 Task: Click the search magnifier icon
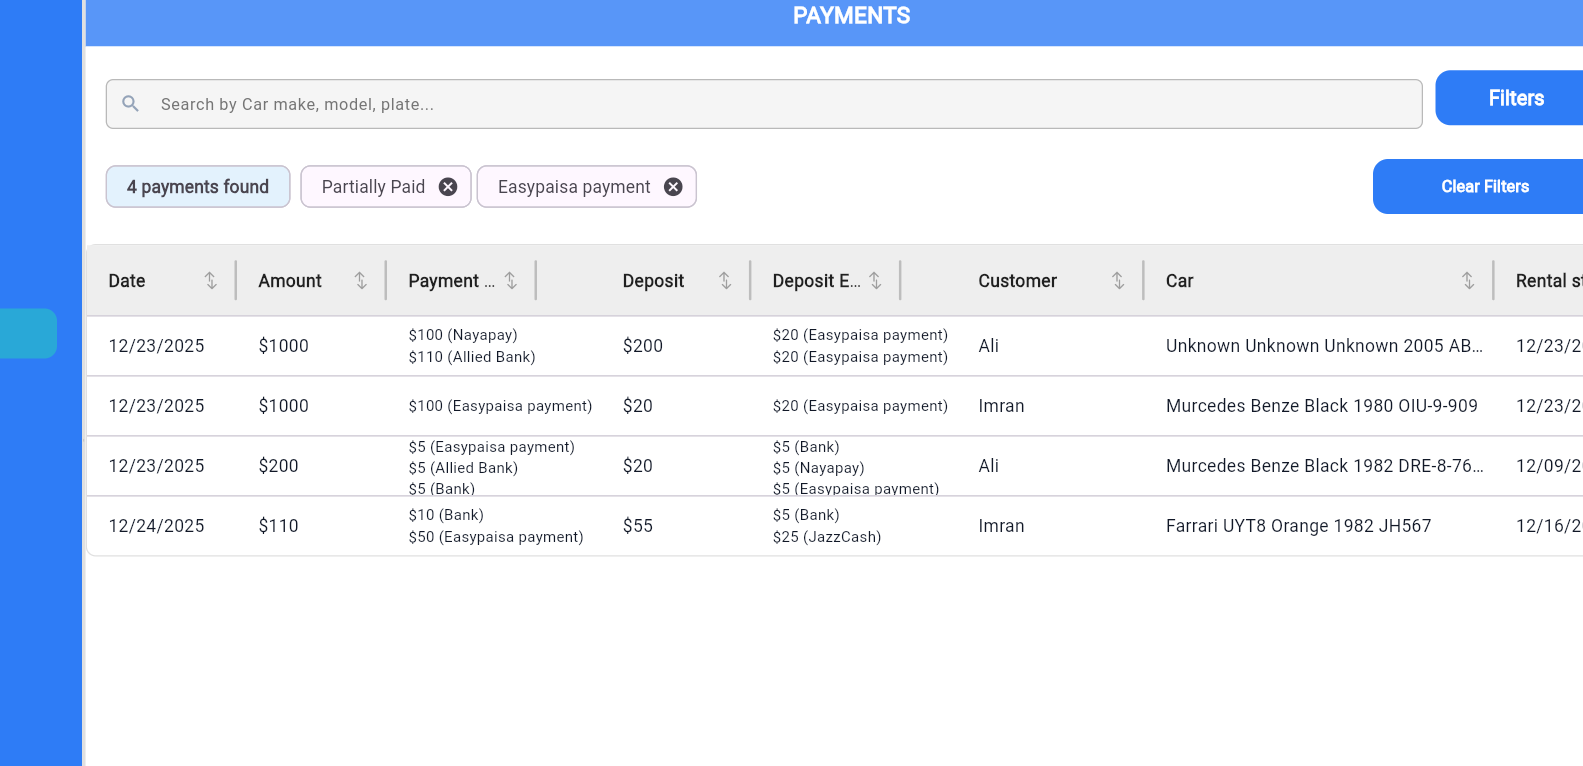click(x=130, y=104)
